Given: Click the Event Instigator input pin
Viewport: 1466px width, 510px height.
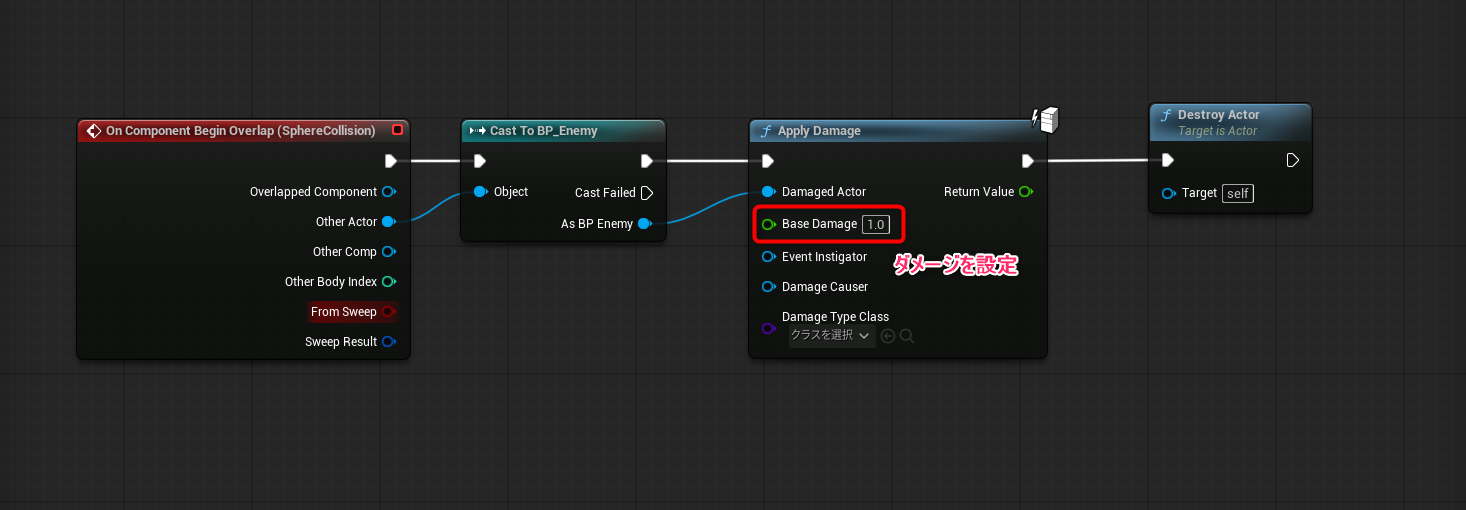Looking at the screenshot, I should (768, 257).
